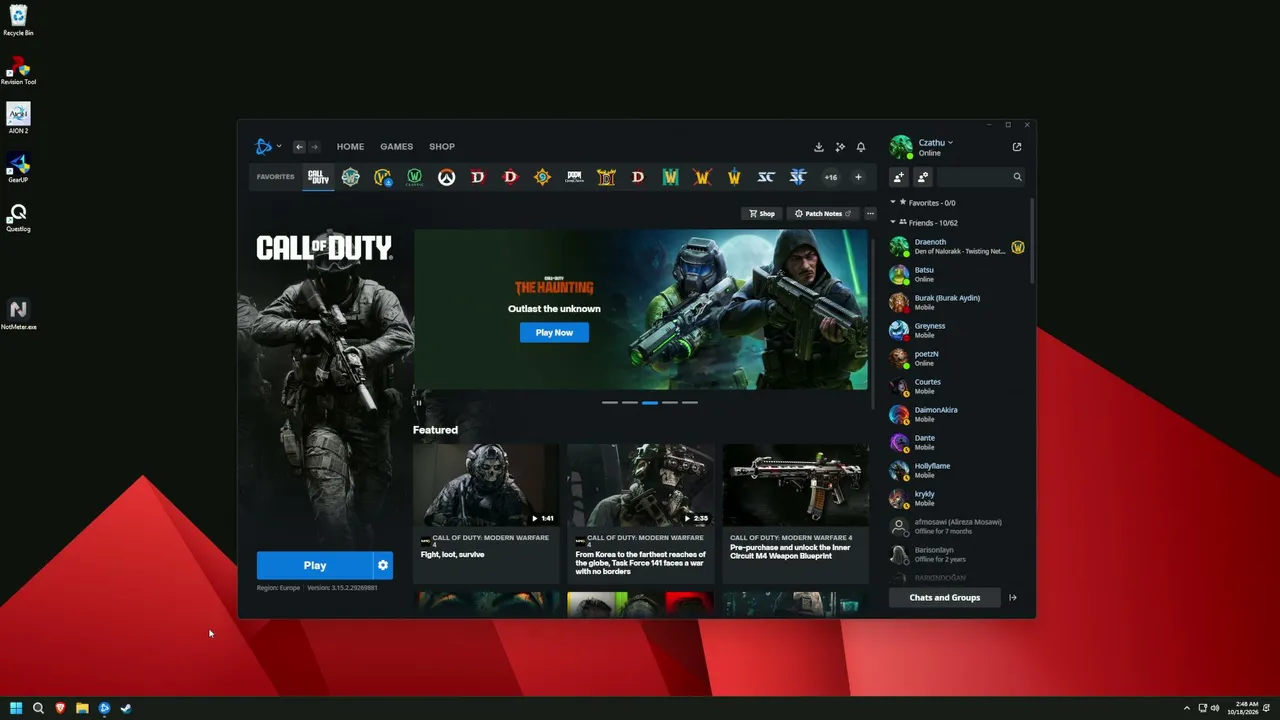This screenshot has width=1280, height=720.
Task: Click the navigate forward arrow
Action: (314, 147)
